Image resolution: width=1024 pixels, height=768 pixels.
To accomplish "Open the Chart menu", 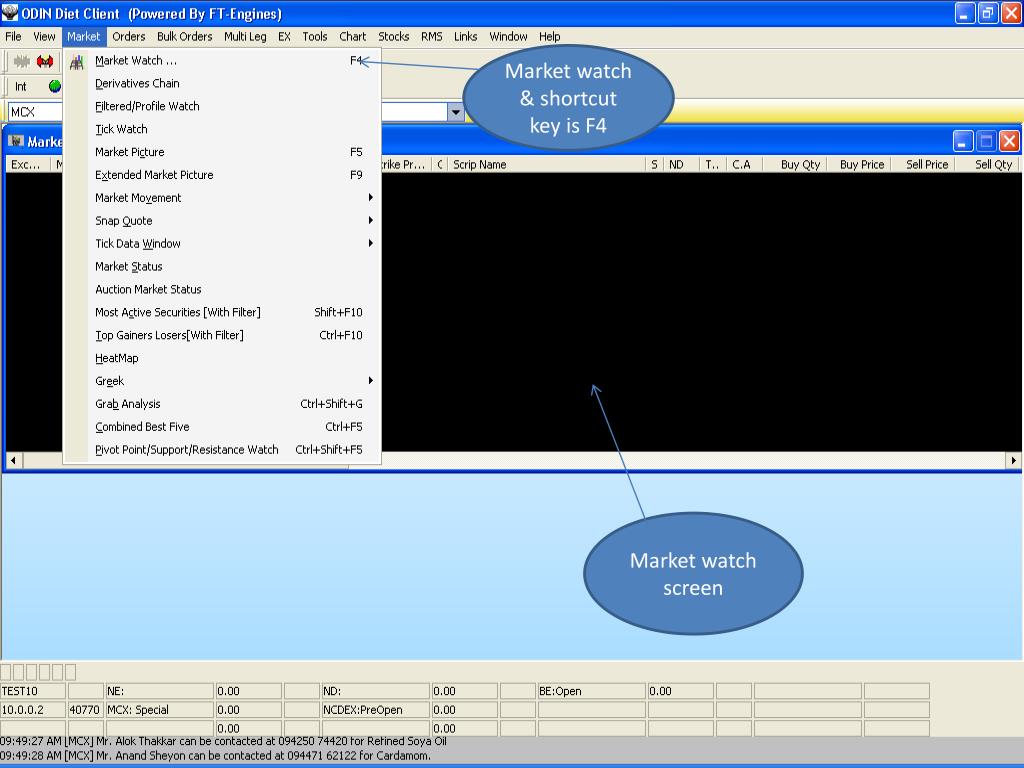I will click(353, 37).
